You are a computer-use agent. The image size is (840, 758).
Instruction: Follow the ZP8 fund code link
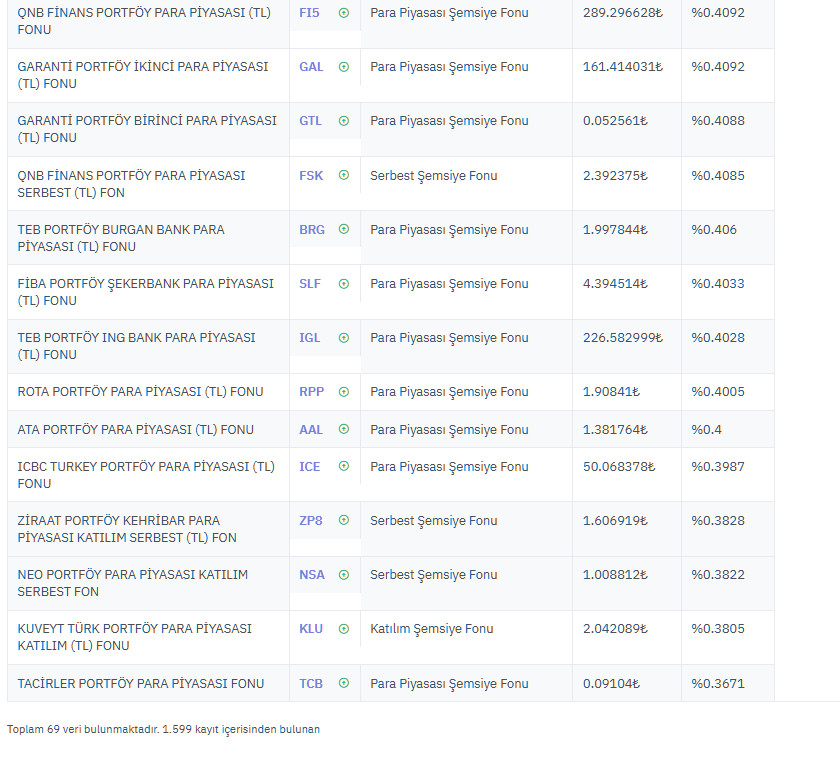click(x=311, y=520)
